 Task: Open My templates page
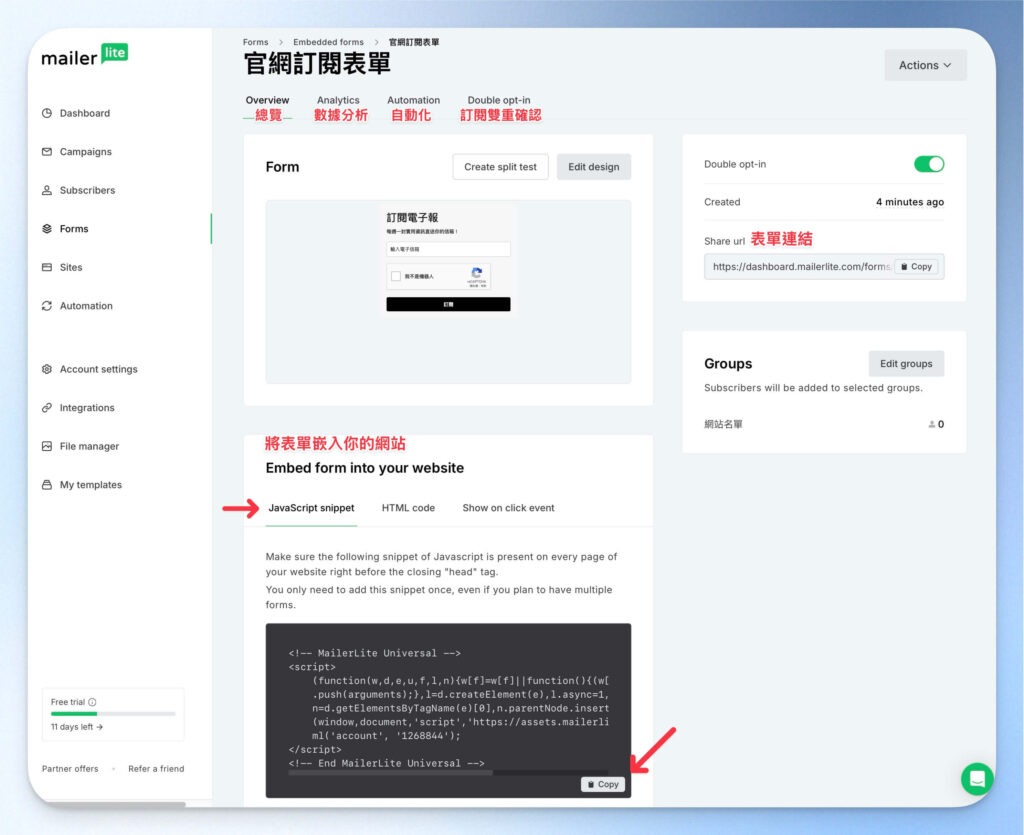(91, 484)
